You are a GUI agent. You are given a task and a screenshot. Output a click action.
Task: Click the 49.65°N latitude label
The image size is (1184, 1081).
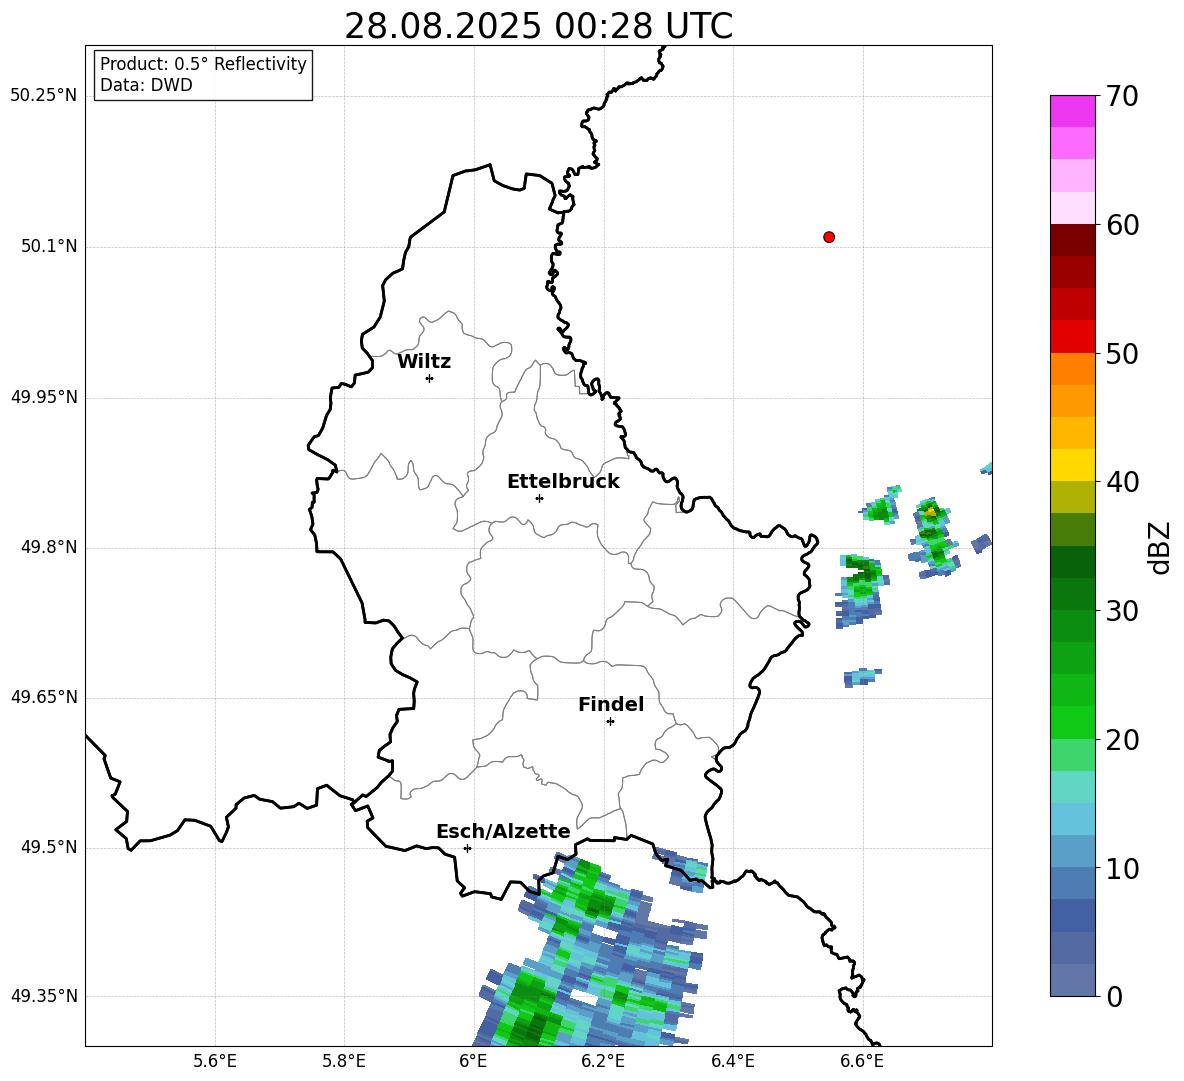click(44, 697)
